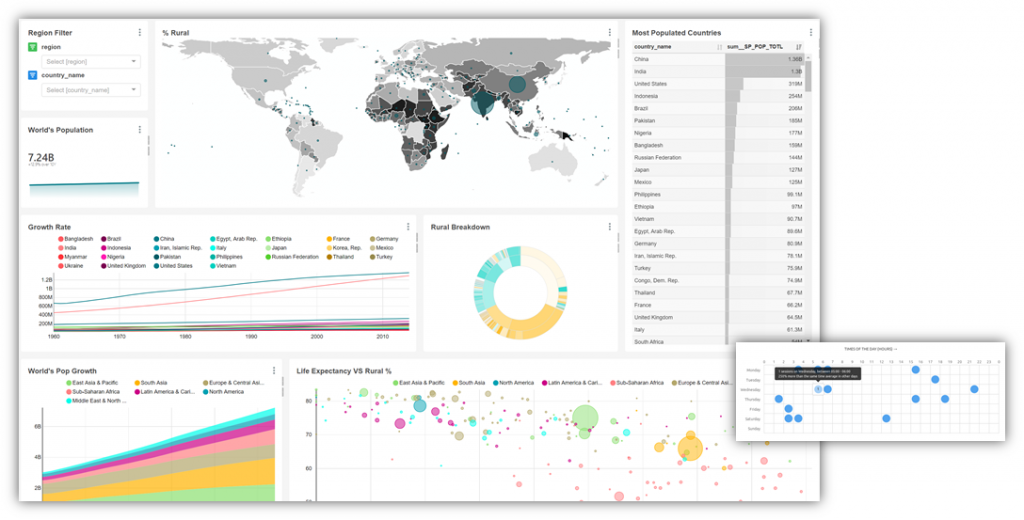
Task: Open the Growth Rate chart kebab menu
Action: click(x=408, y=227)
